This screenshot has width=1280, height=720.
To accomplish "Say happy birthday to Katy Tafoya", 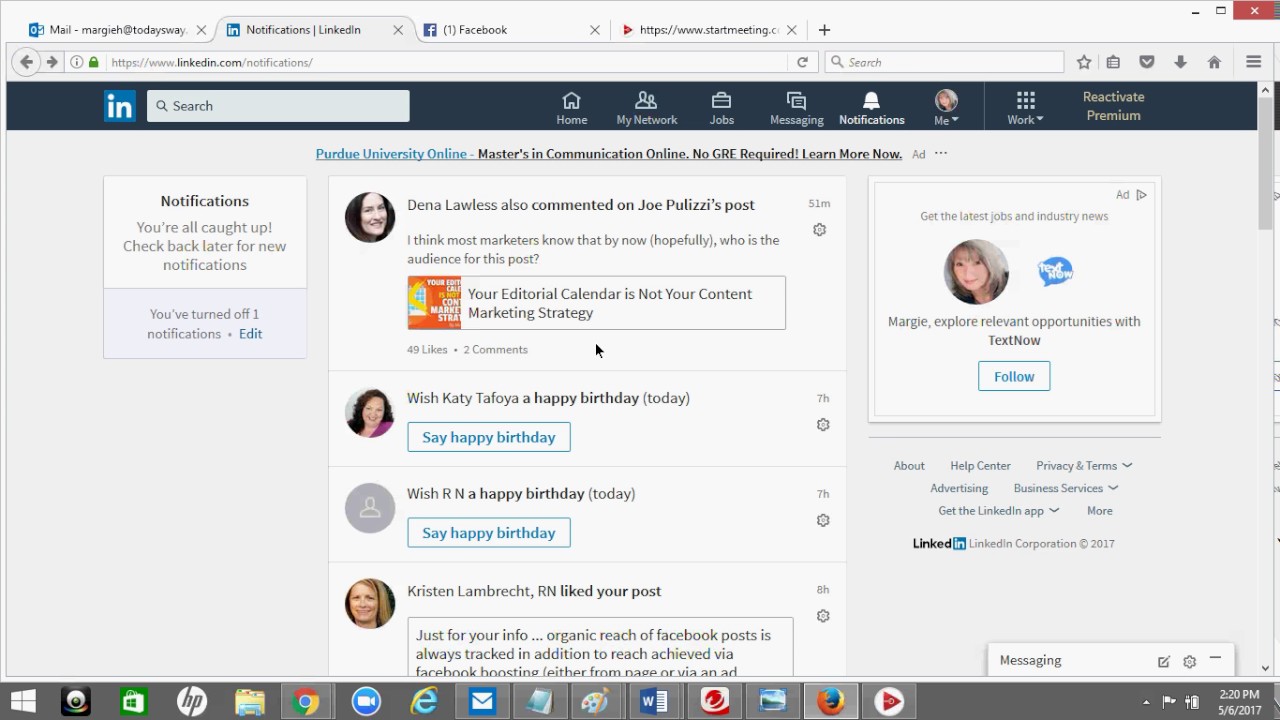I will pos(489,437).
